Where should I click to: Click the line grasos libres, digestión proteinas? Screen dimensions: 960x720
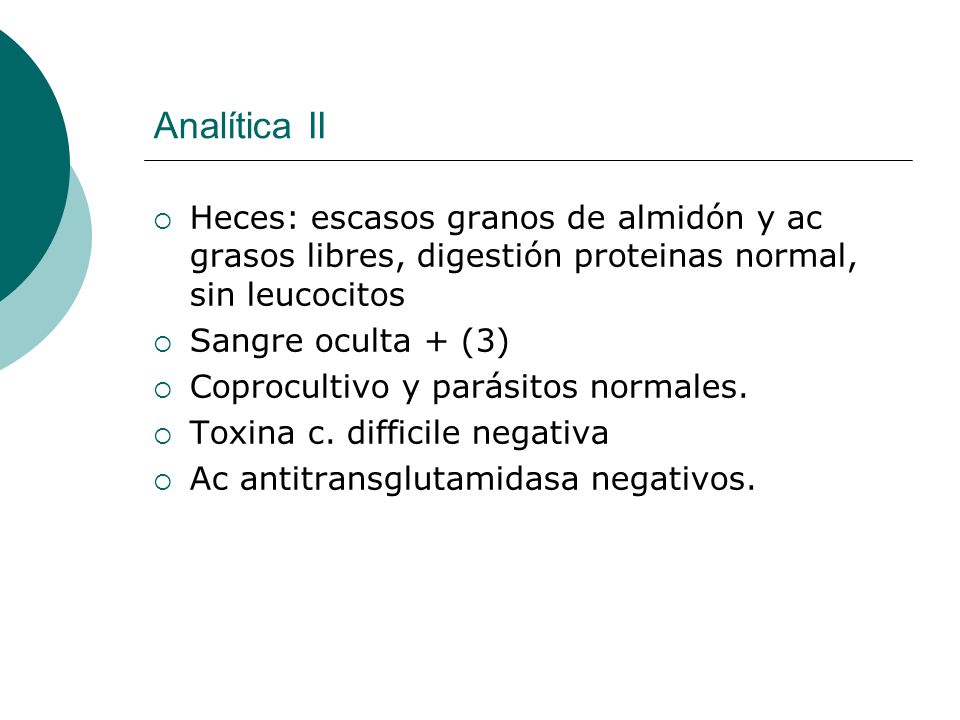[x=523, y=256]
